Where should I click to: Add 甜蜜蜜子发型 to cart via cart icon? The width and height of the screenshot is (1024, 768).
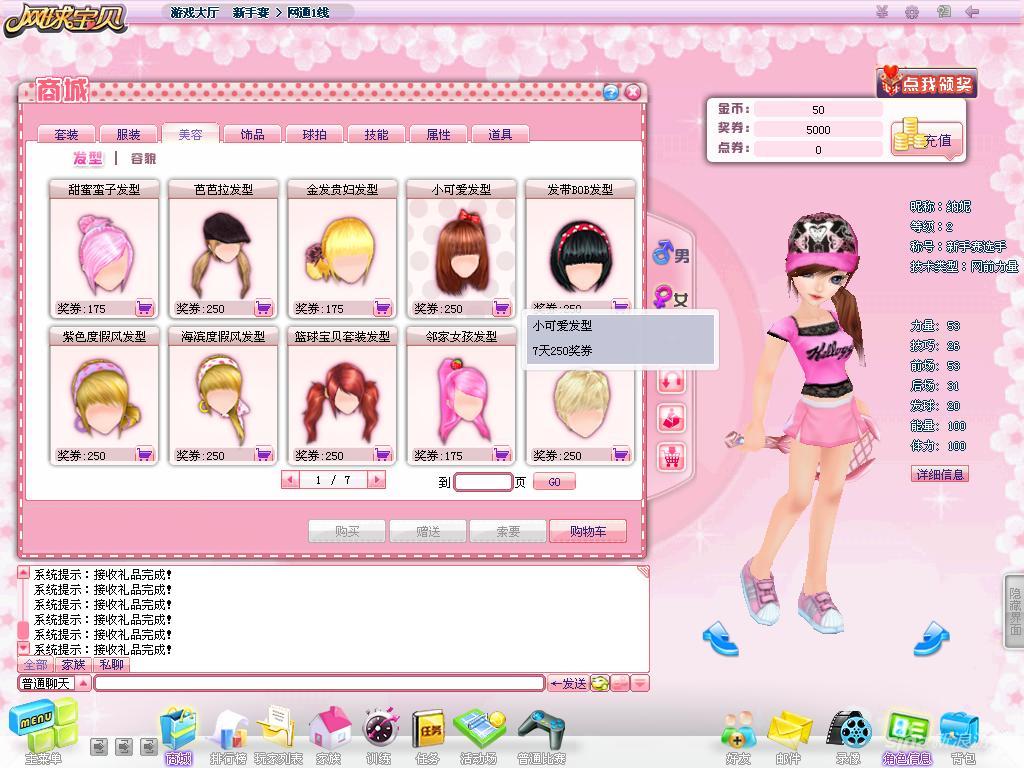[x=144, y=308]
